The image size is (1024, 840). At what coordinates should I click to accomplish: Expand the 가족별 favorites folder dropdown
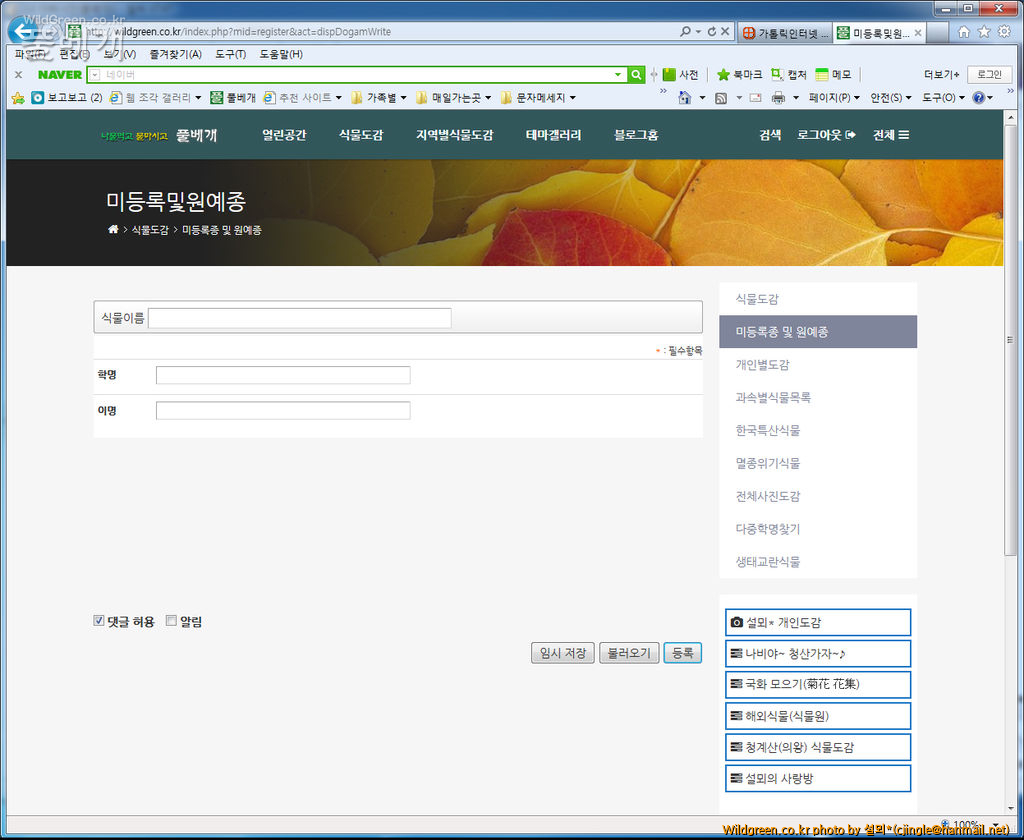click(x=379, y=98)
